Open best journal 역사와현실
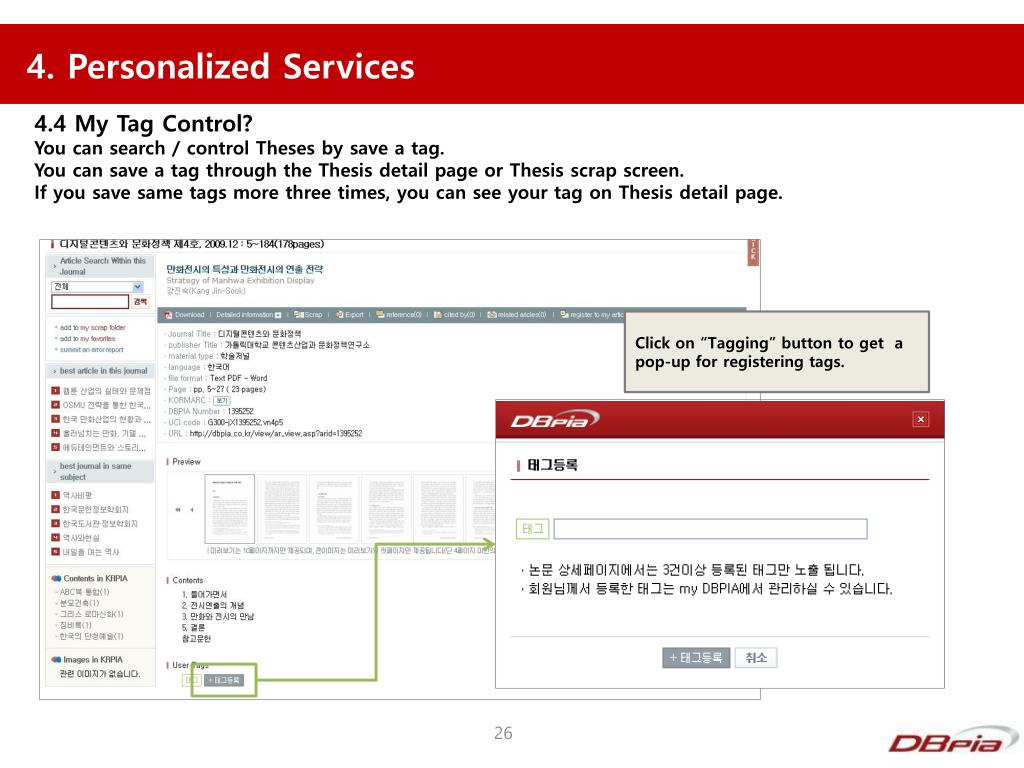The width and height of the screenshot is (1024, 768). (x=76, y=537)
